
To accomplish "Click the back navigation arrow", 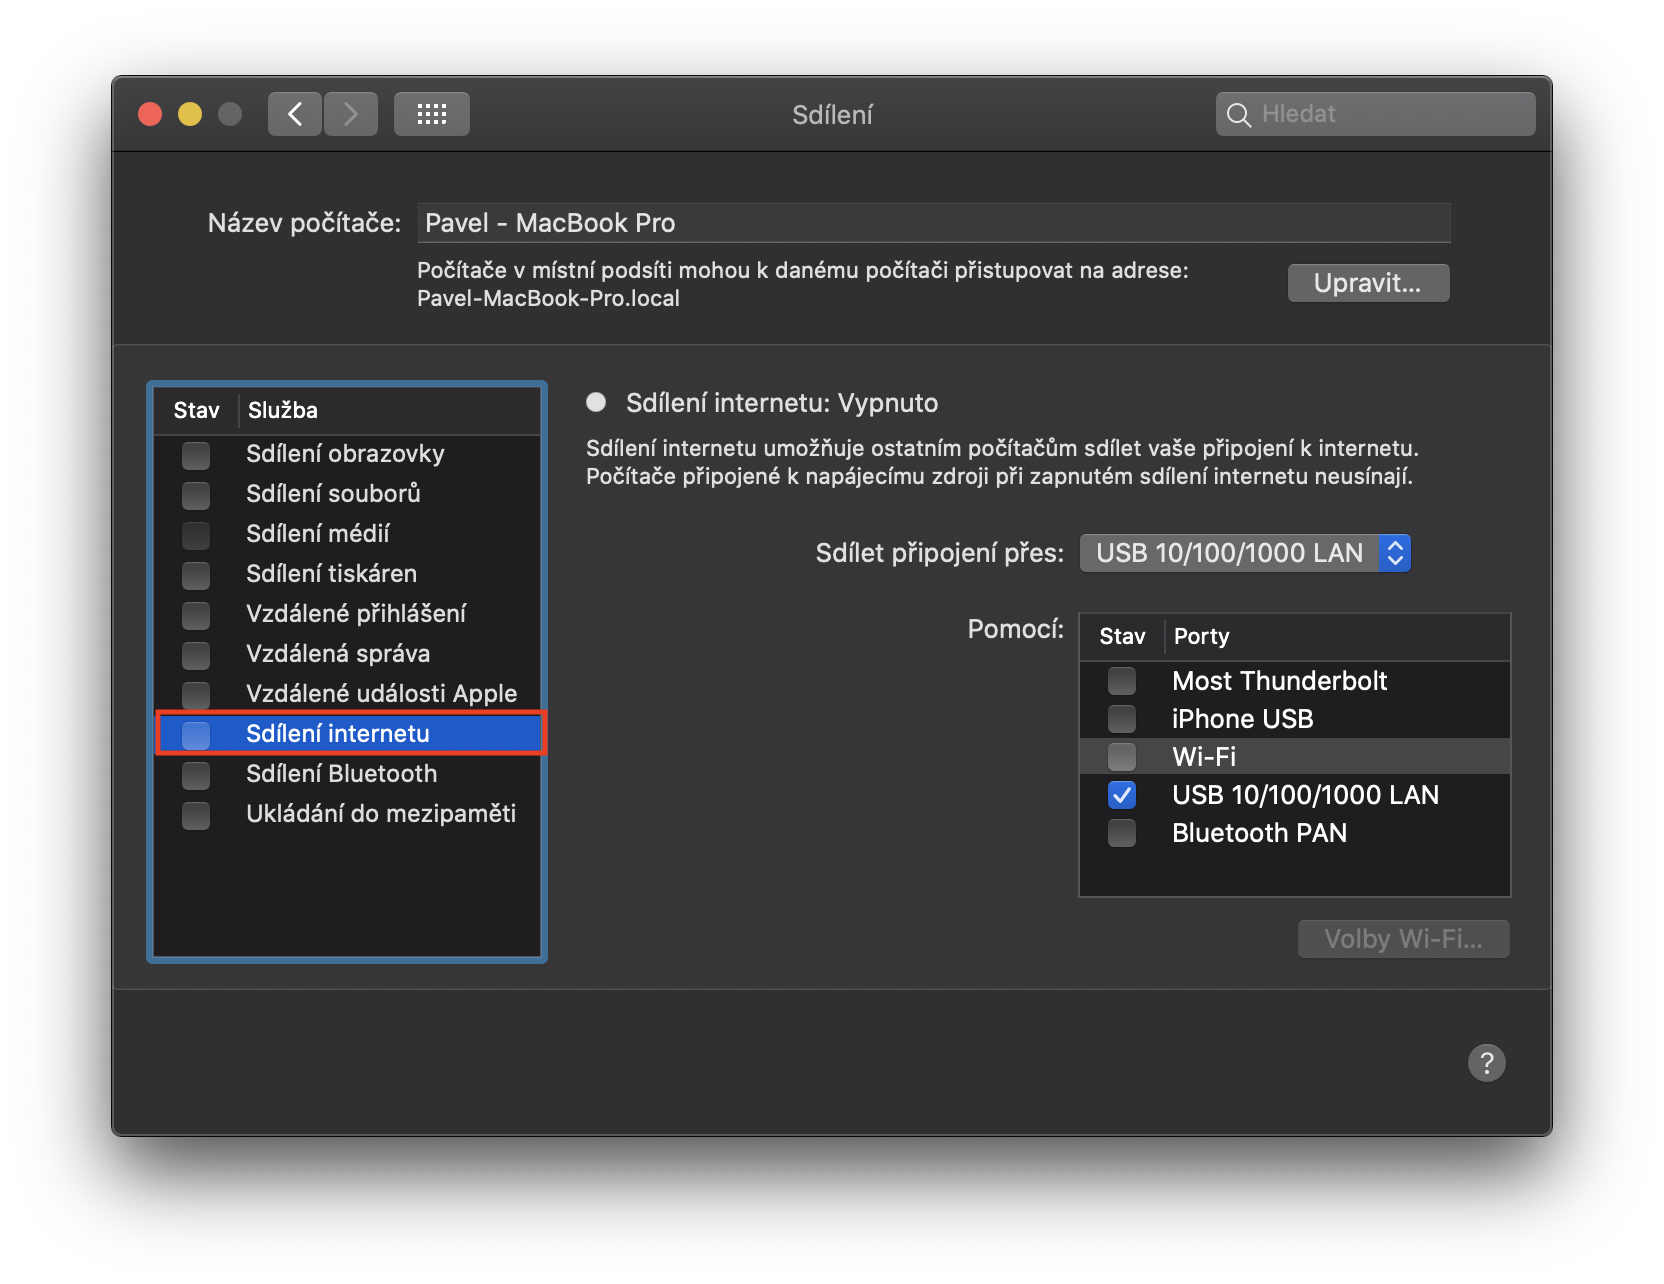I will [x=295, y=114].
